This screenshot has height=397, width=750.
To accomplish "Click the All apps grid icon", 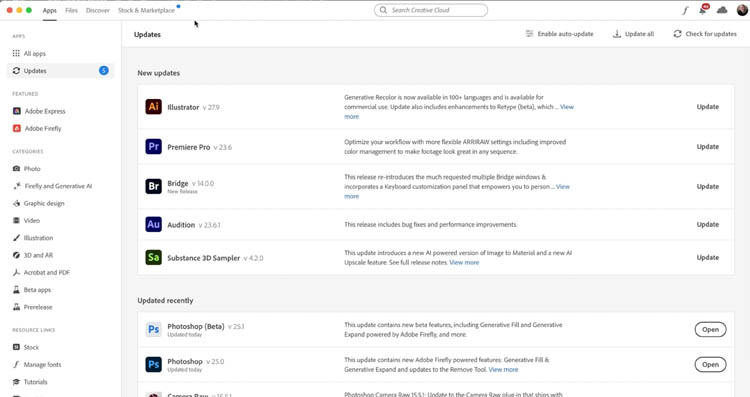I will click(x=16, y=53).
